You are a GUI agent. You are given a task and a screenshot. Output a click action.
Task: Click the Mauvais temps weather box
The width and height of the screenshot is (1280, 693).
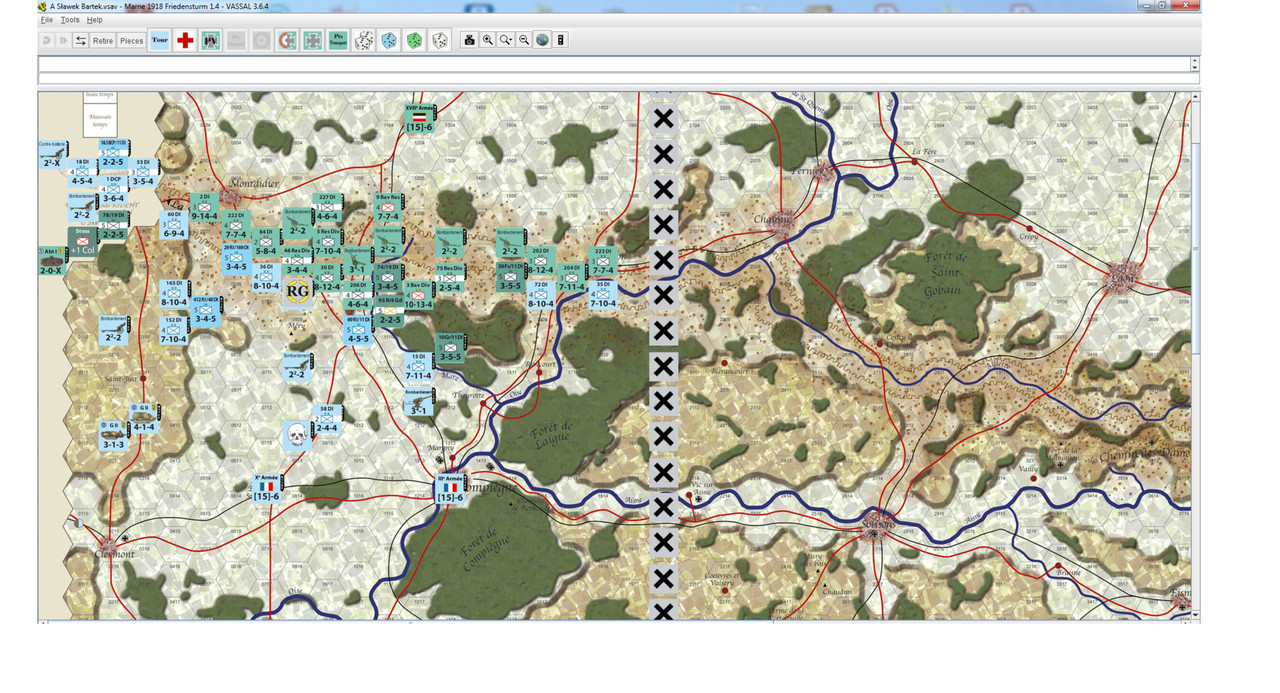99,120
